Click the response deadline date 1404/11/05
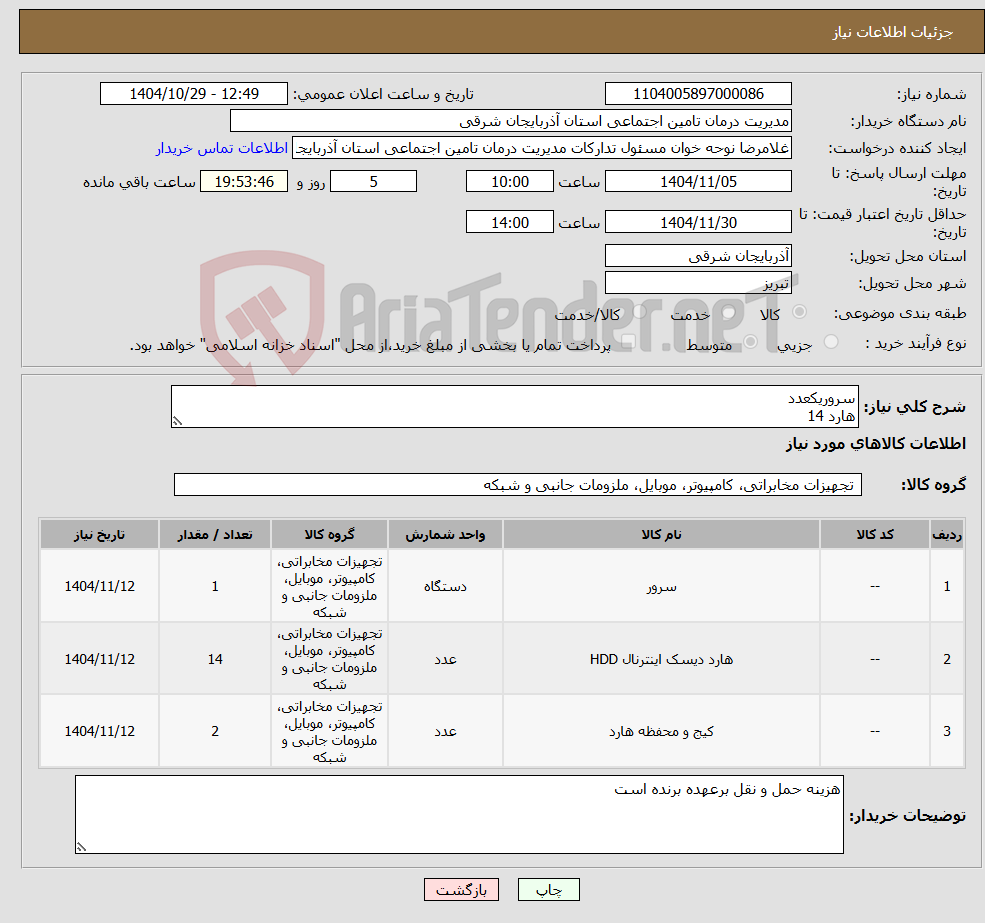The image size is (985, 923). 698,182
